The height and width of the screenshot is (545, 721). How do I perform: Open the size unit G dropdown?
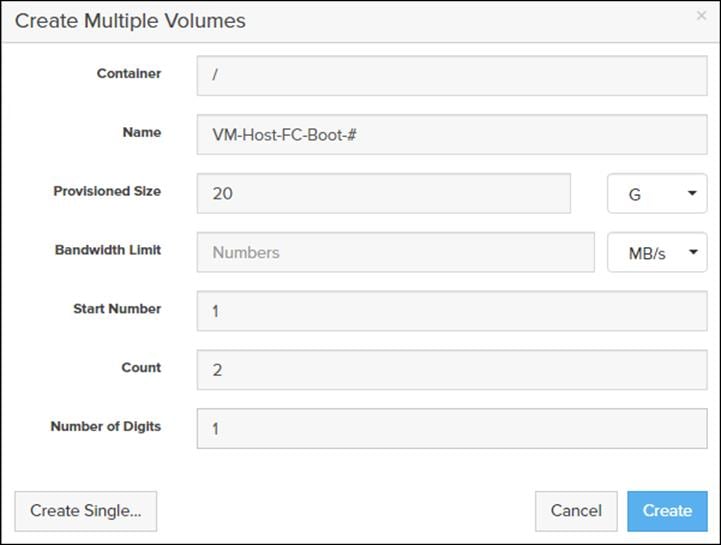(x=656, y=194)
